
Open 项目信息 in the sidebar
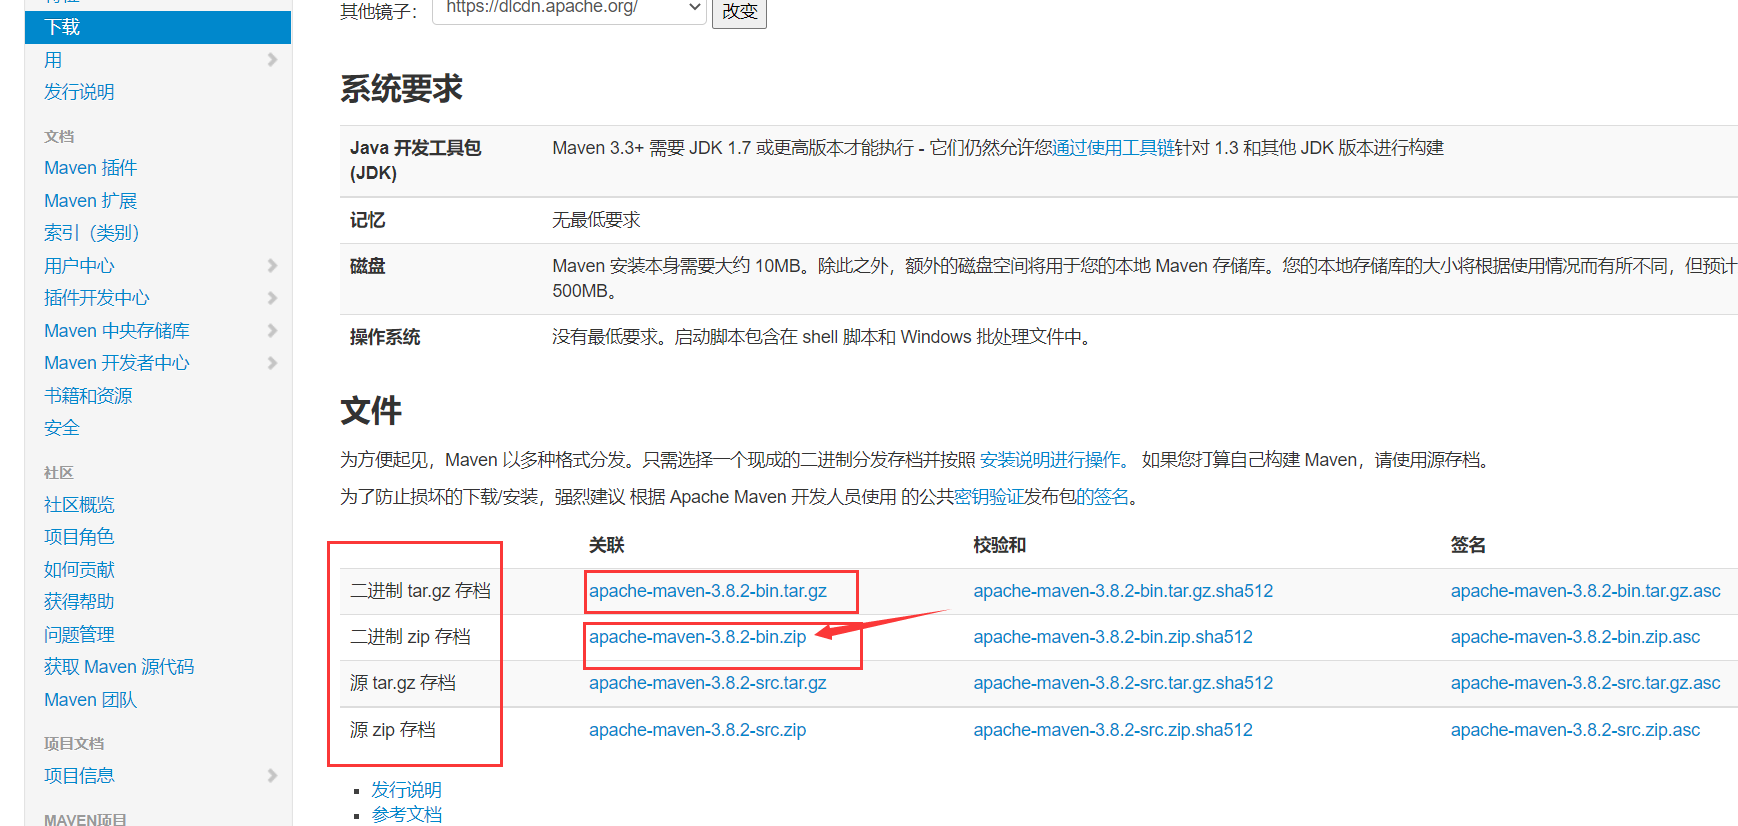(x=79, y=776)
